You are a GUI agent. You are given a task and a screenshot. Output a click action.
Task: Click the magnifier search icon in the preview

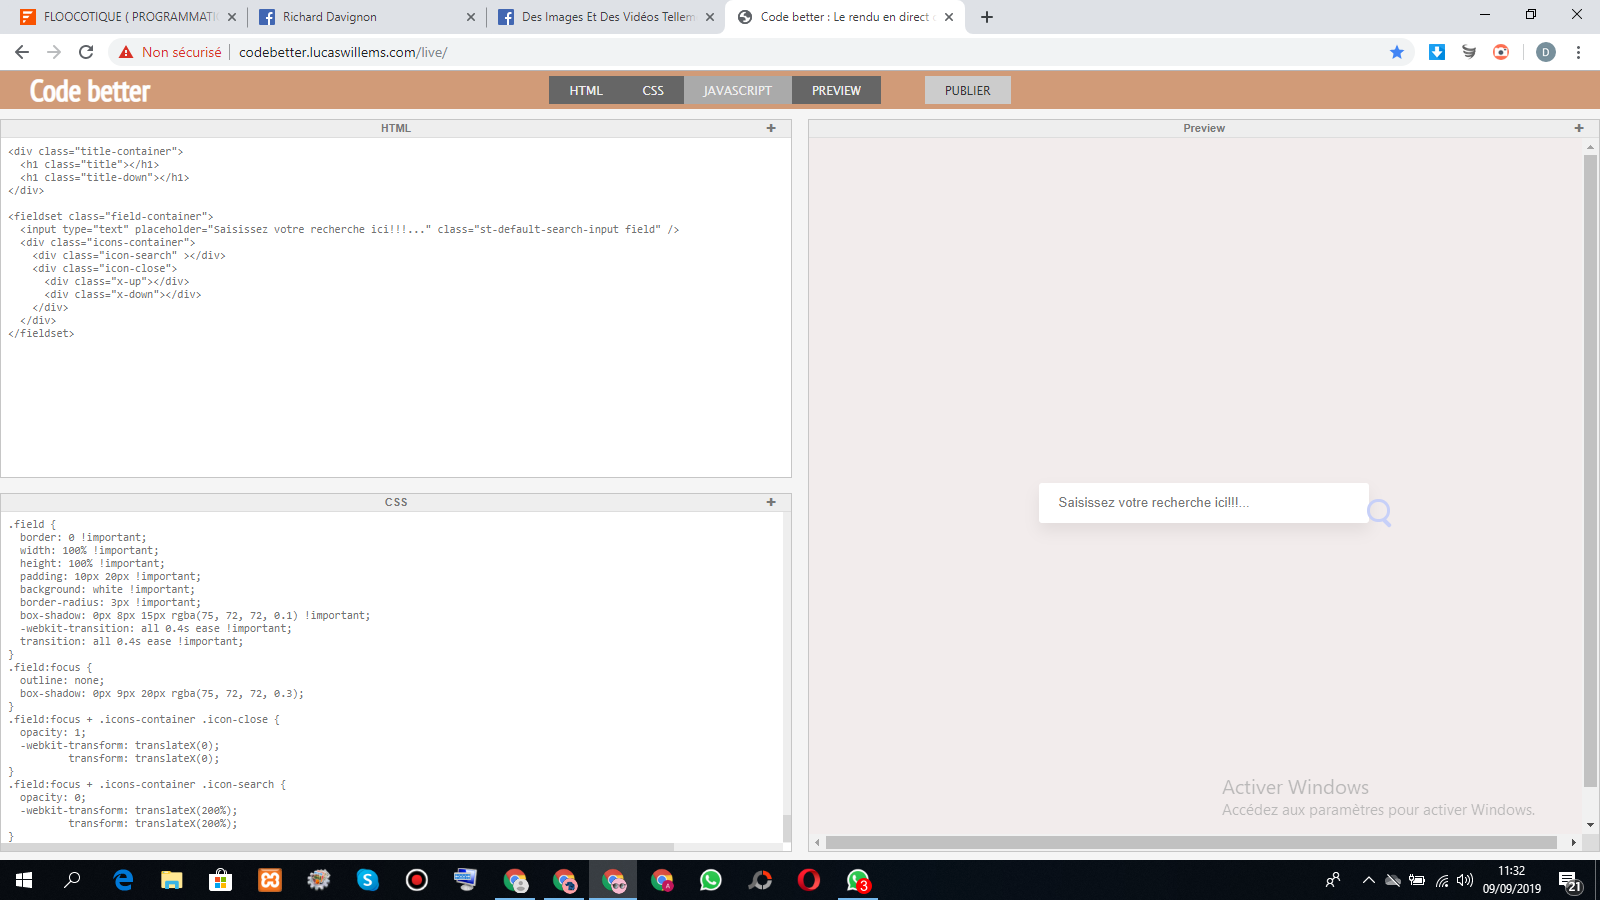pyautogui.click(x=1379, y=513)
